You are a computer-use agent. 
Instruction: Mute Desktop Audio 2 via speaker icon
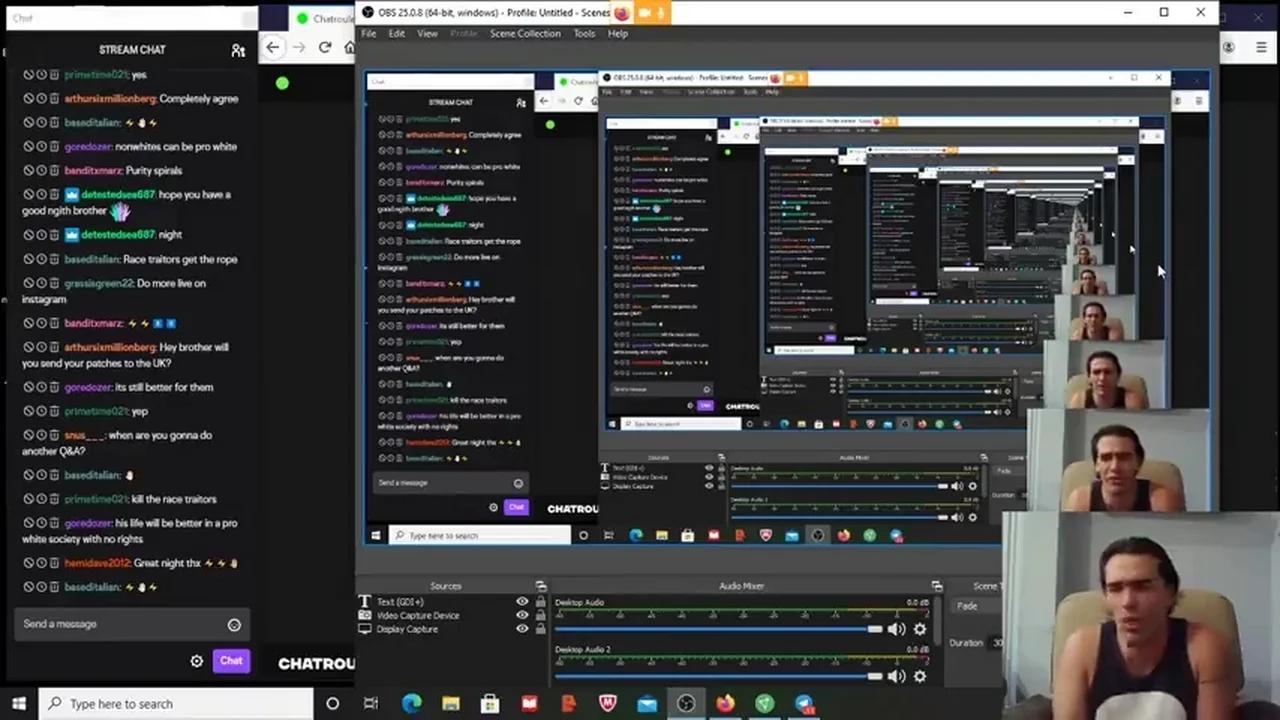coord(896,675)
